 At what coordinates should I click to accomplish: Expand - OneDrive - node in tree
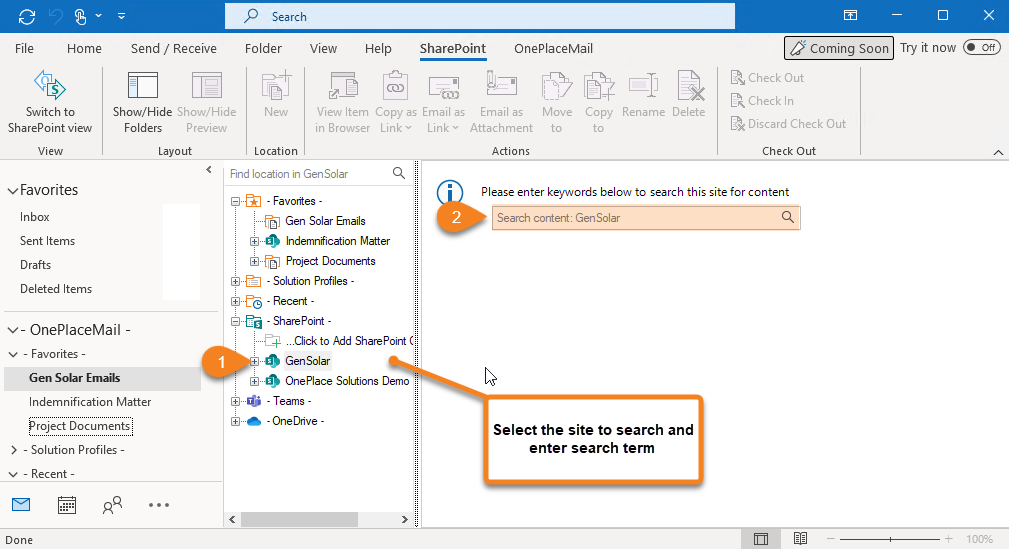(236, 422)
